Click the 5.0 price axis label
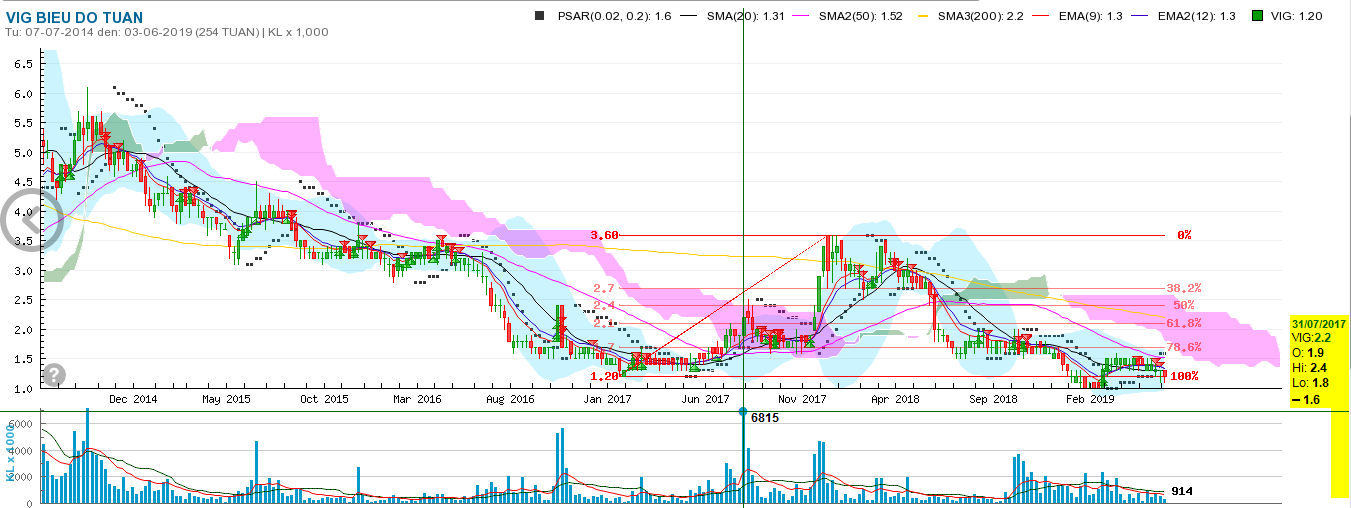The image size is (1351, 508). pos(22,152)
